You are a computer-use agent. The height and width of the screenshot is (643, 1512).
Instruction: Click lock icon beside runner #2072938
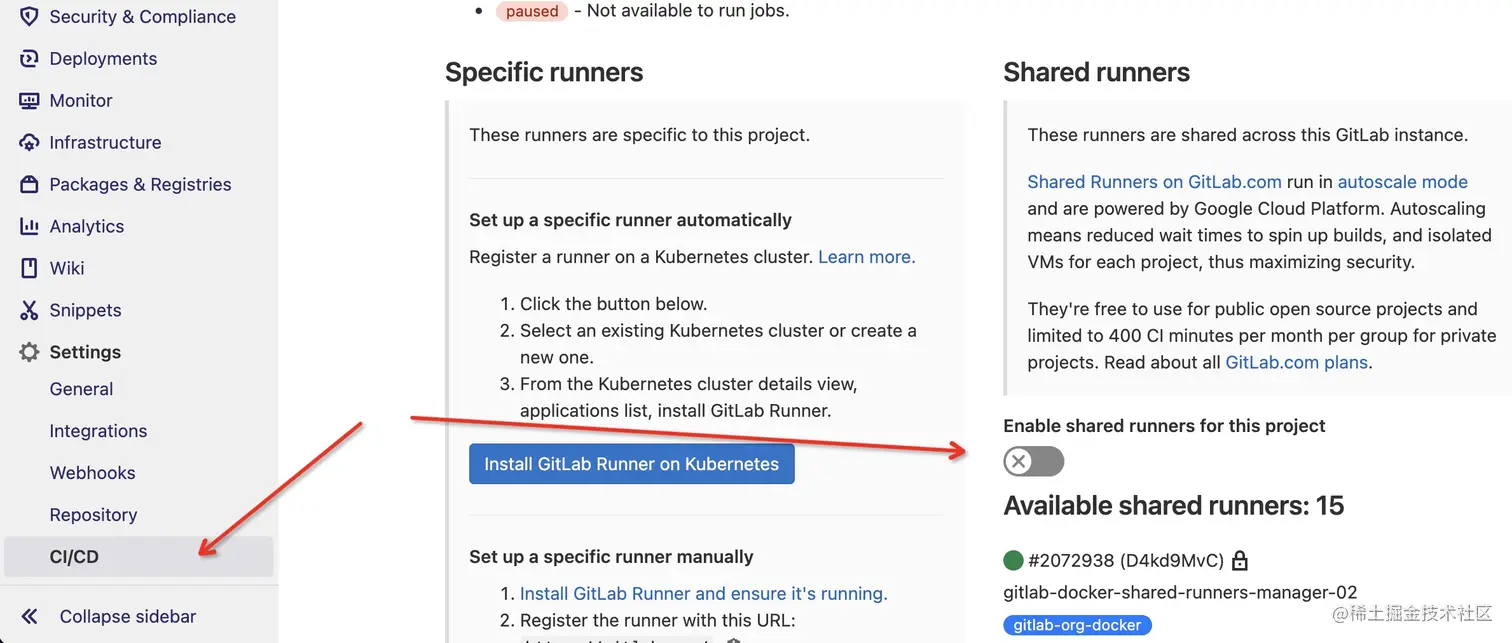click(x=1240, y=560)
